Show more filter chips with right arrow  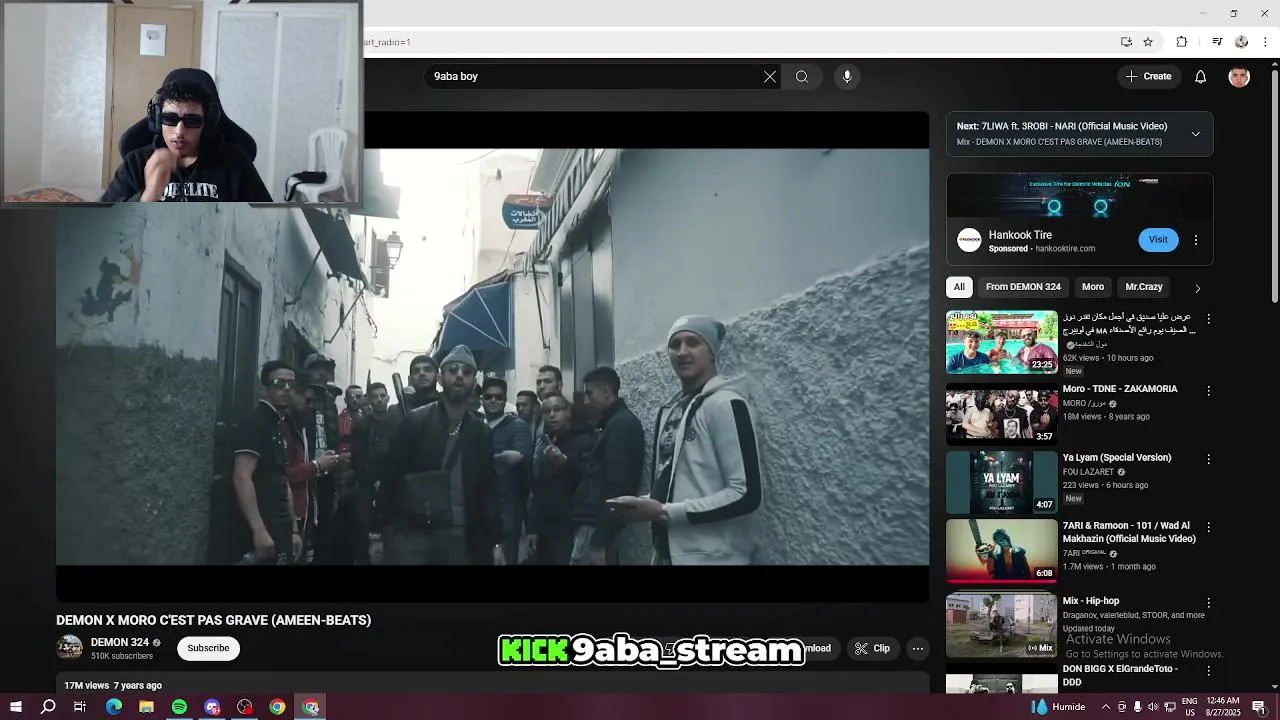[1197, 288]
